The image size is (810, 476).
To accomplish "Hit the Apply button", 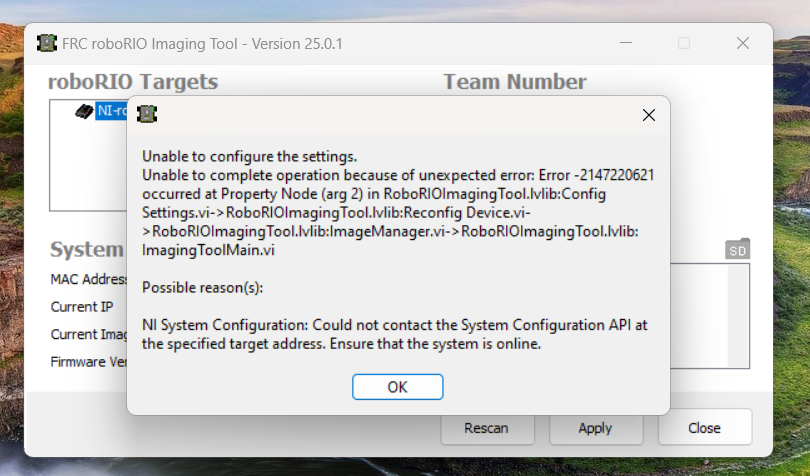I will coord(595,428).
